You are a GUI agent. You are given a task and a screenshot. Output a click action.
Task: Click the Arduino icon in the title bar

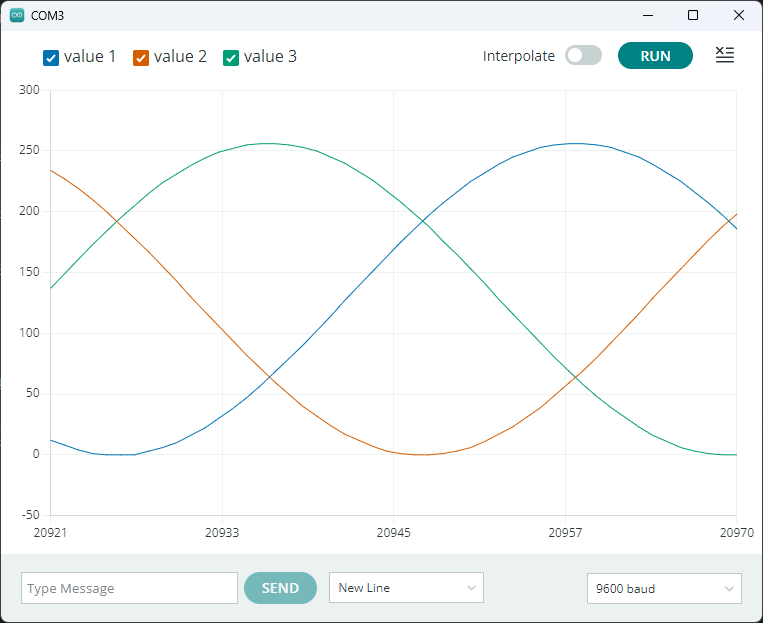click(x=17, y=16)
